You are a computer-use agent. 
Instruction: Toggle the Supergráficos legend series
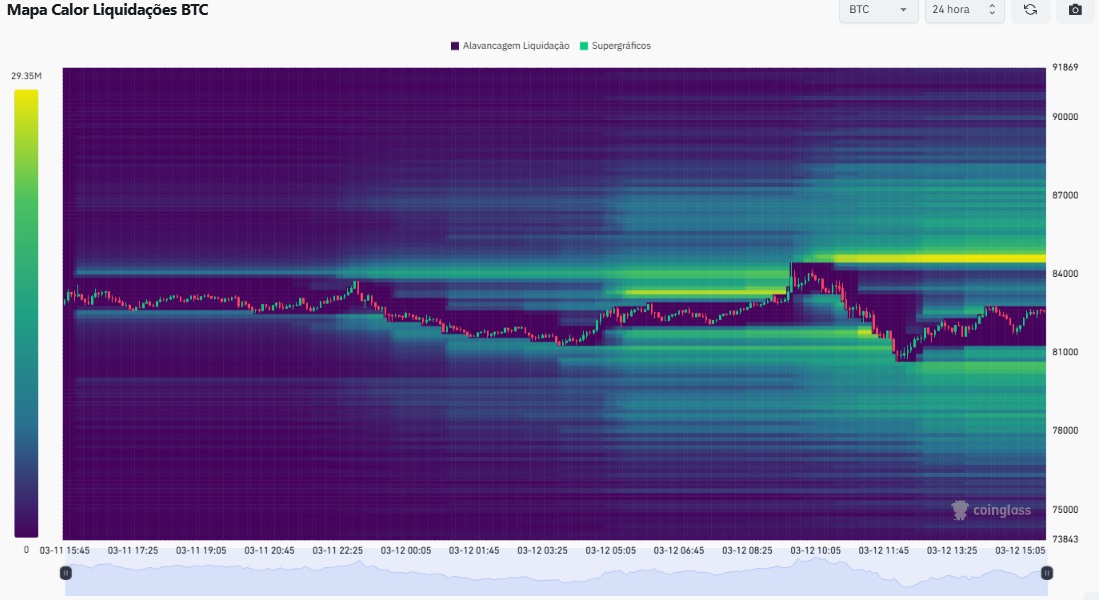pos(615,46)
